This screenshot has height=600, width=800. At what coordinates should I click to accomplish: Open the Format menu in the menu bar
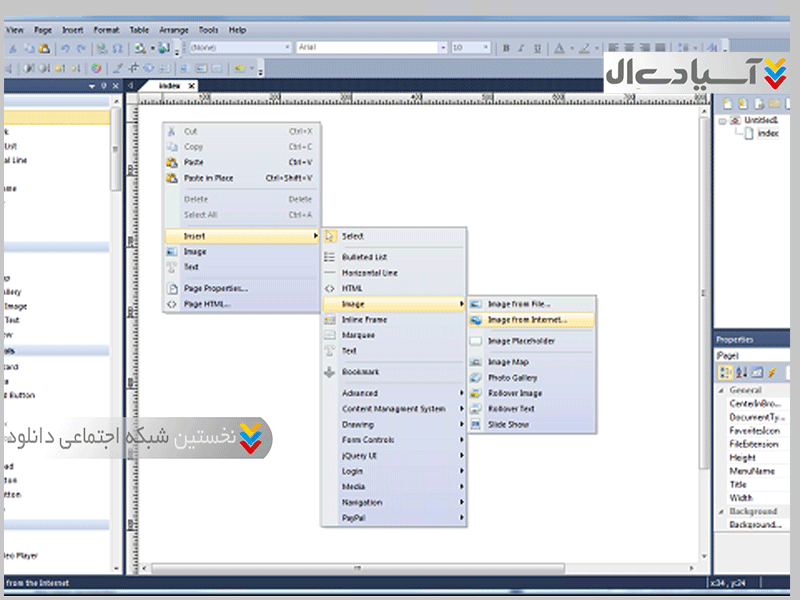(x=106, y=30)
